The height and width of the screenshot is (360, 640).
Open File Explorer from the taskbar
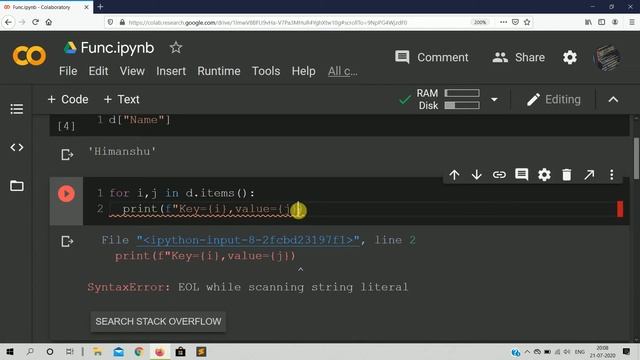click(98, 352)
